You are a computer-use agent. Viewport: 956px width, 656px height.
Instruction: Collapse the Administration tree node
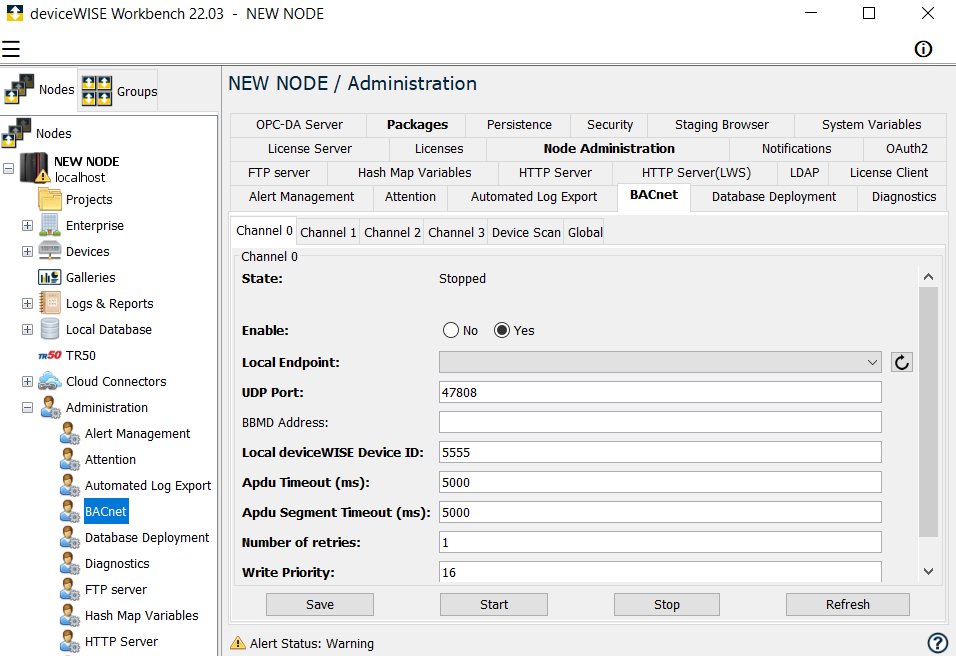(x=27, y=407)
